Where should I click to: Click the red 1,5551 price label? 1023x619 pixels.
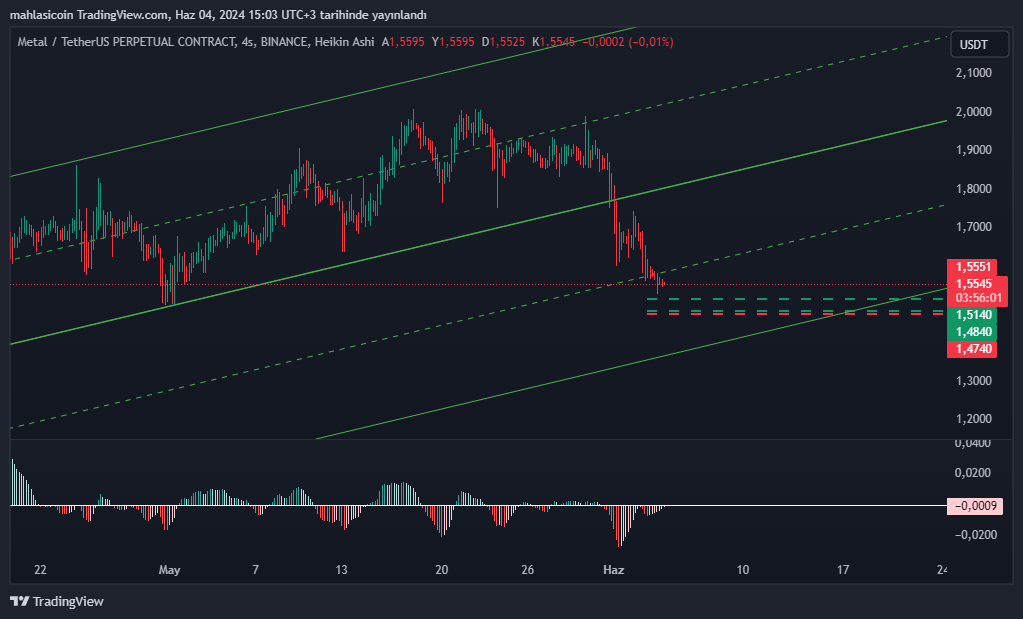(x=972, y=267)
